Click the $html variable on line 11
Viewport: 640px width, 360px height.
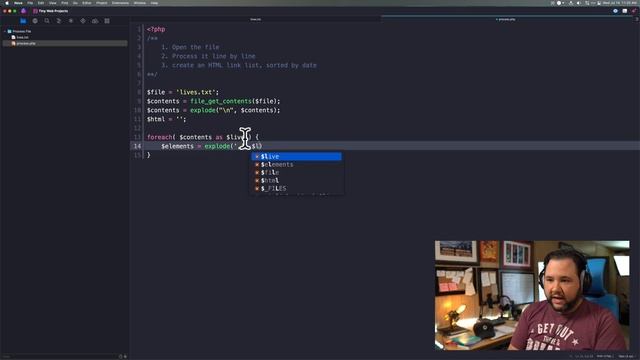156,119
